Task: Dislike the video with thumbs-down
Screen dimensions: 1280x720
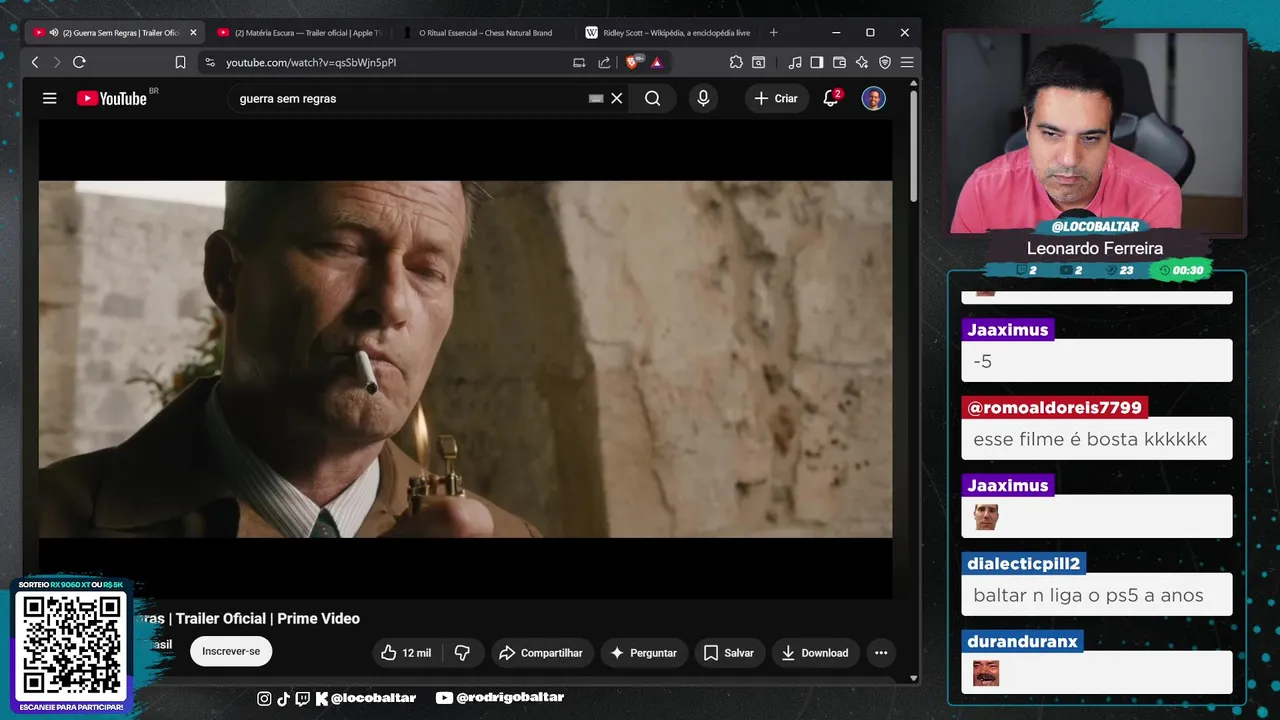Action: tap(462, 653)
